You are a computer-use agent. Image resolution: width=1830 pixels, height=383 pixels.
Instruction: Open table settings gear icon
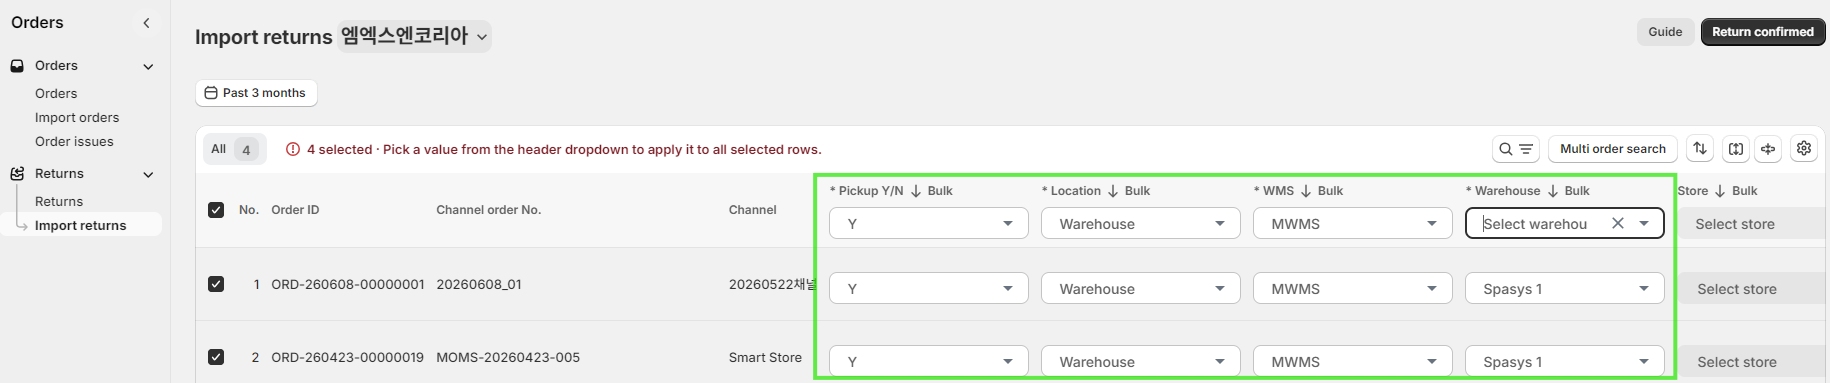pyautogui.click(x=1804, y=149)
